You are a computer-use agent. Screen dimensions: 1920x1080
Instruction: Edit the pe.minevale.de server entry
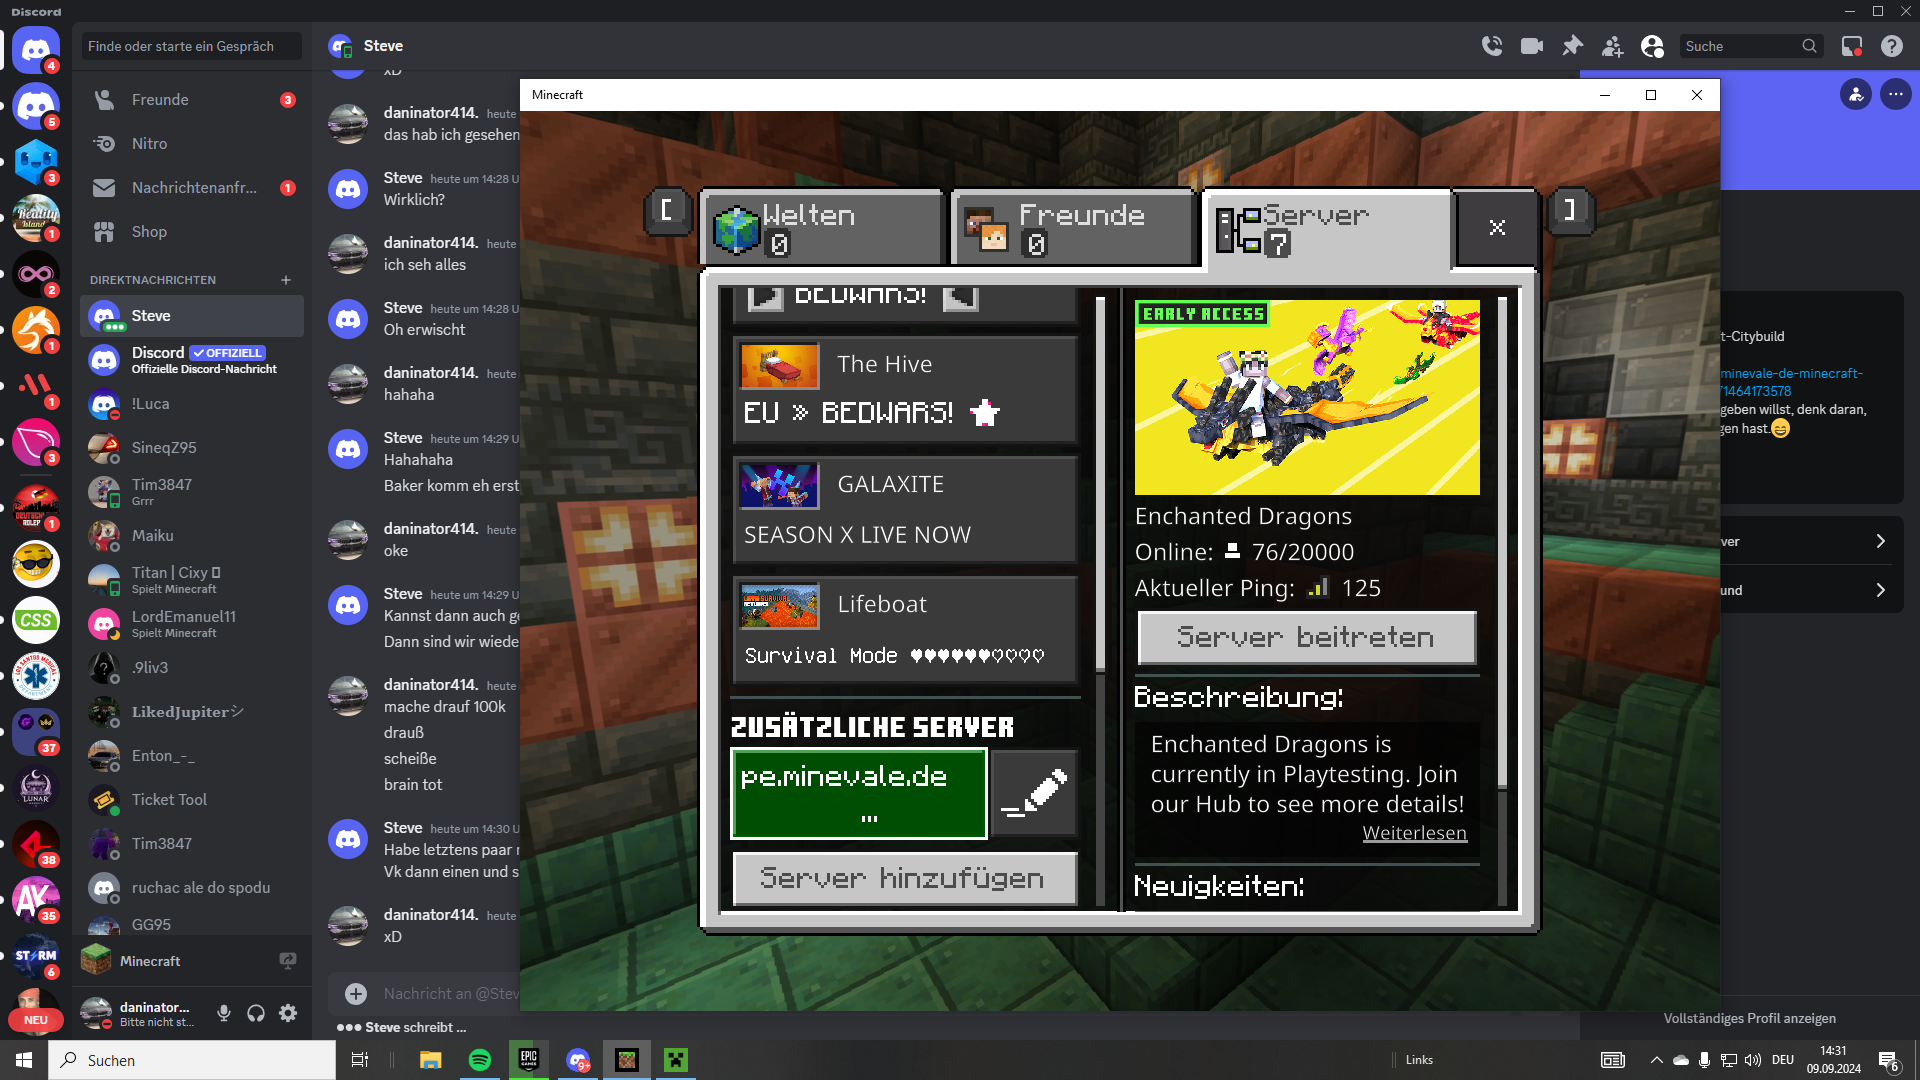[1034, 795]
